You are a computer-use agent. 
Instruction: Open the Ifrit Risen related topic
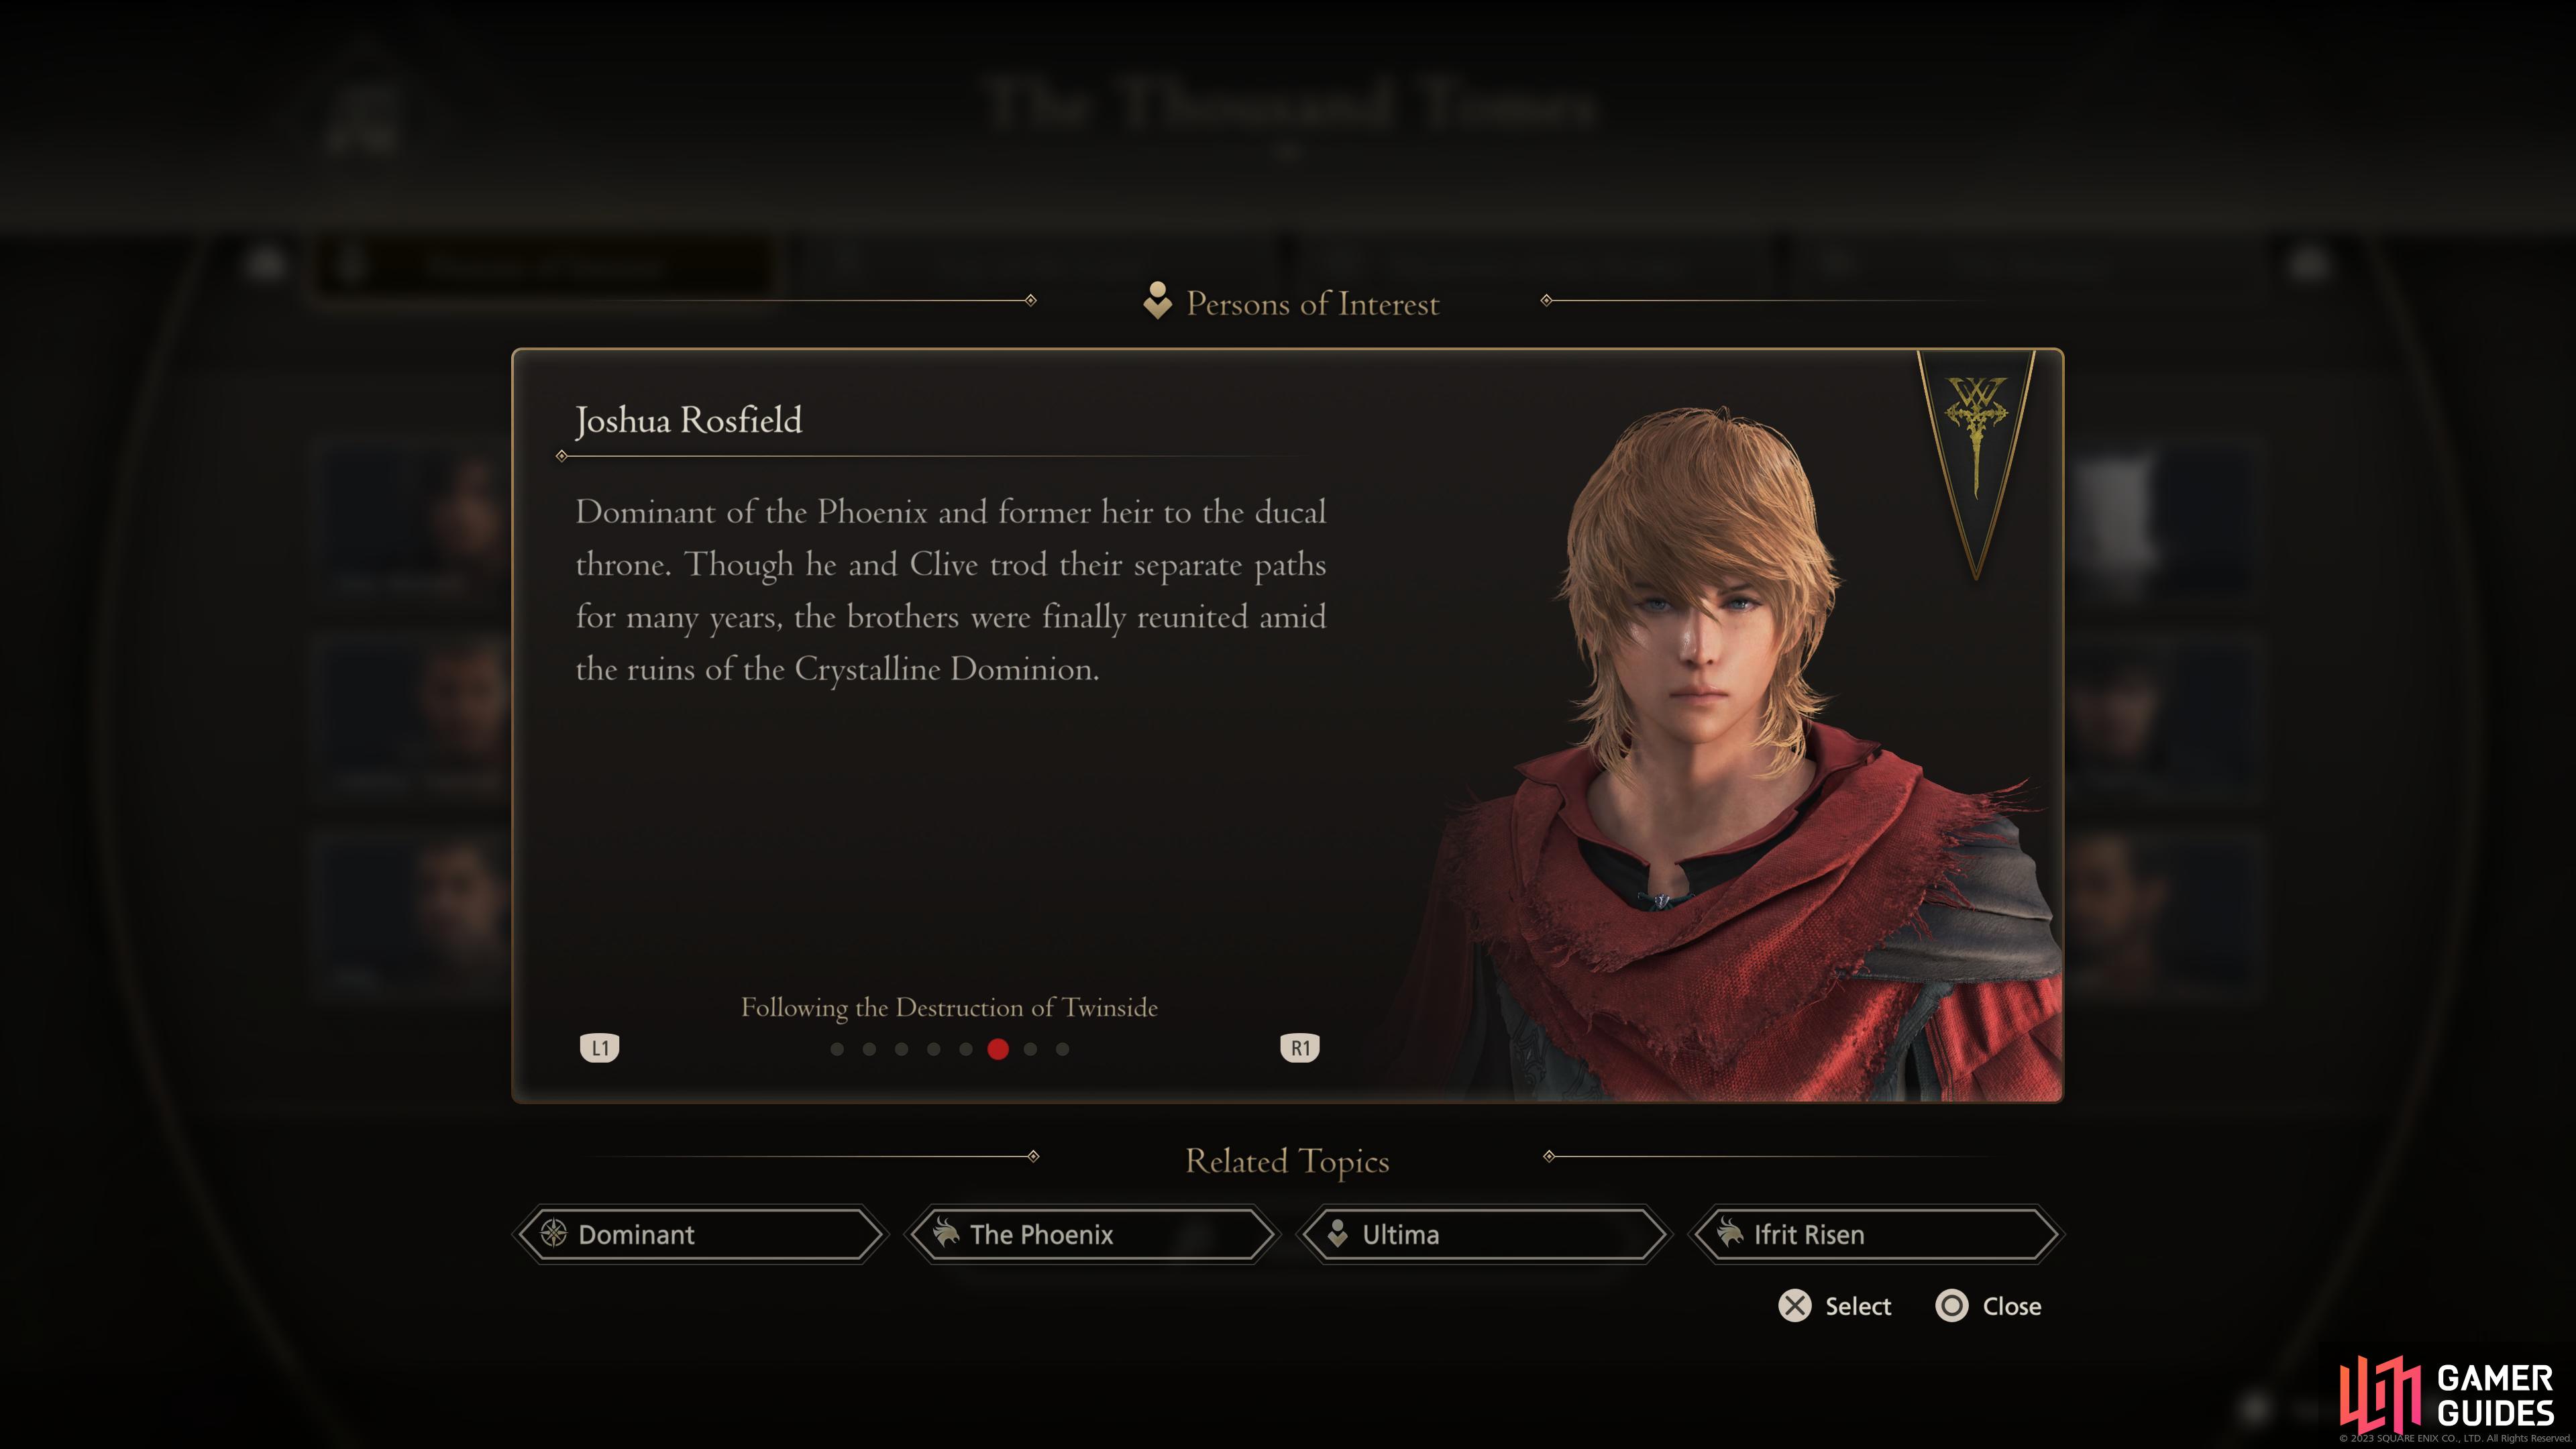point(1876,1234)
